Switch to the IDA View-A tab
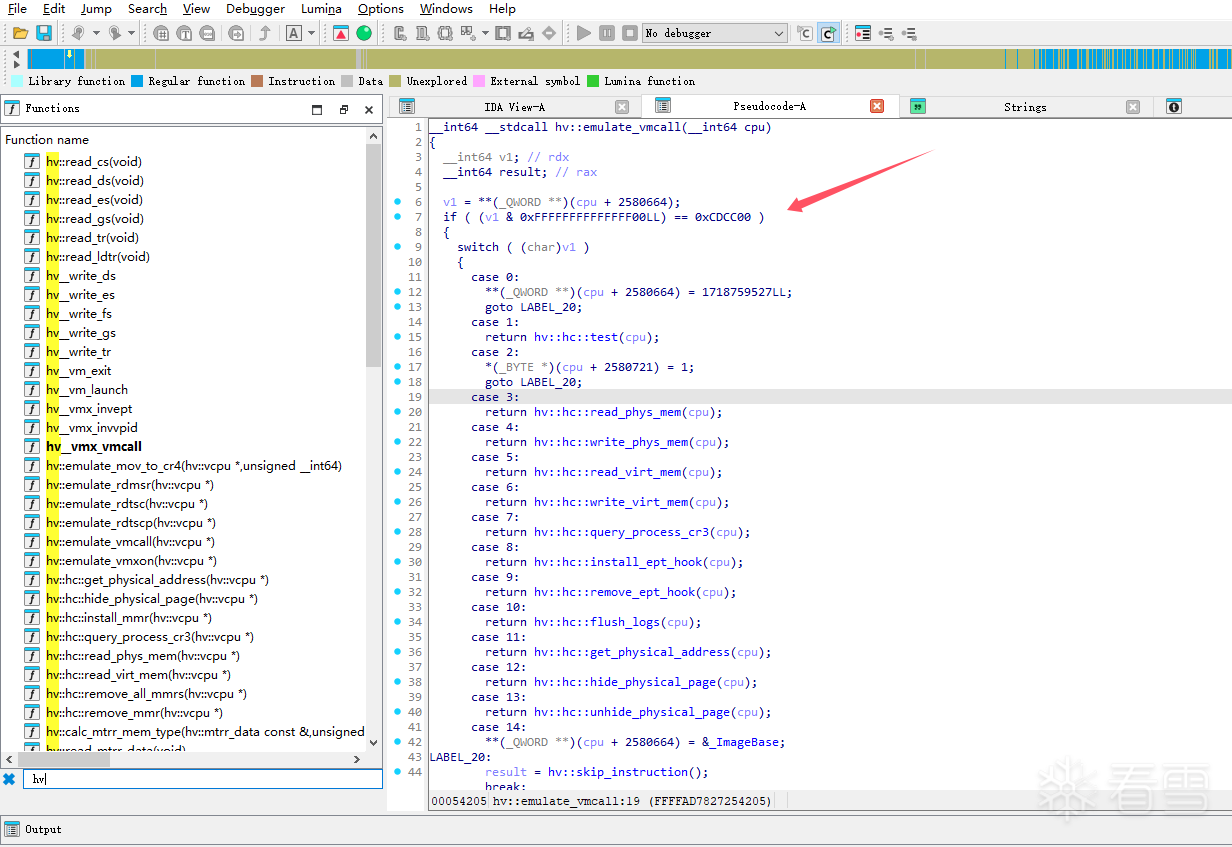 pyautogui.click(x=514, y=107)
